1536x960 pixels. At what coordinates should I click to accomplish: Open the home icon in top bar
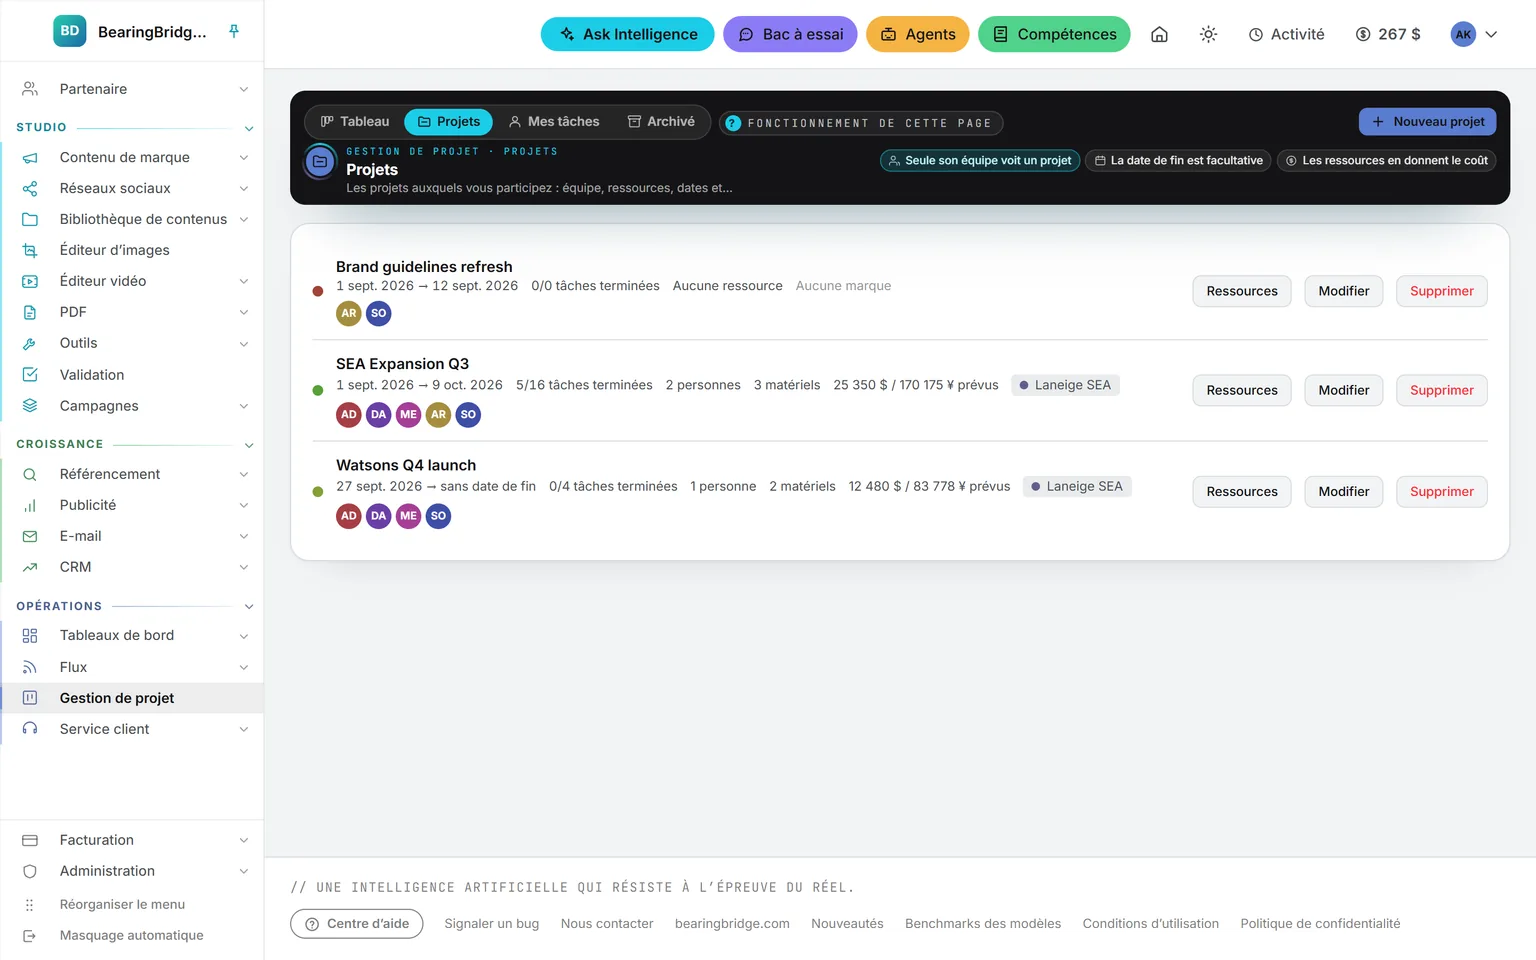click(1159, 34)
